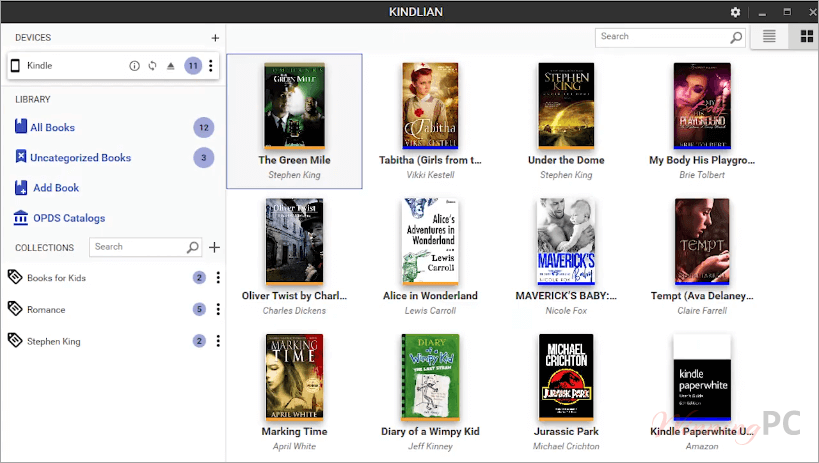Select Maverick's Baby book cover
Image resolution: width=819 pixels, height=463 pixels.
coord(566,241)
